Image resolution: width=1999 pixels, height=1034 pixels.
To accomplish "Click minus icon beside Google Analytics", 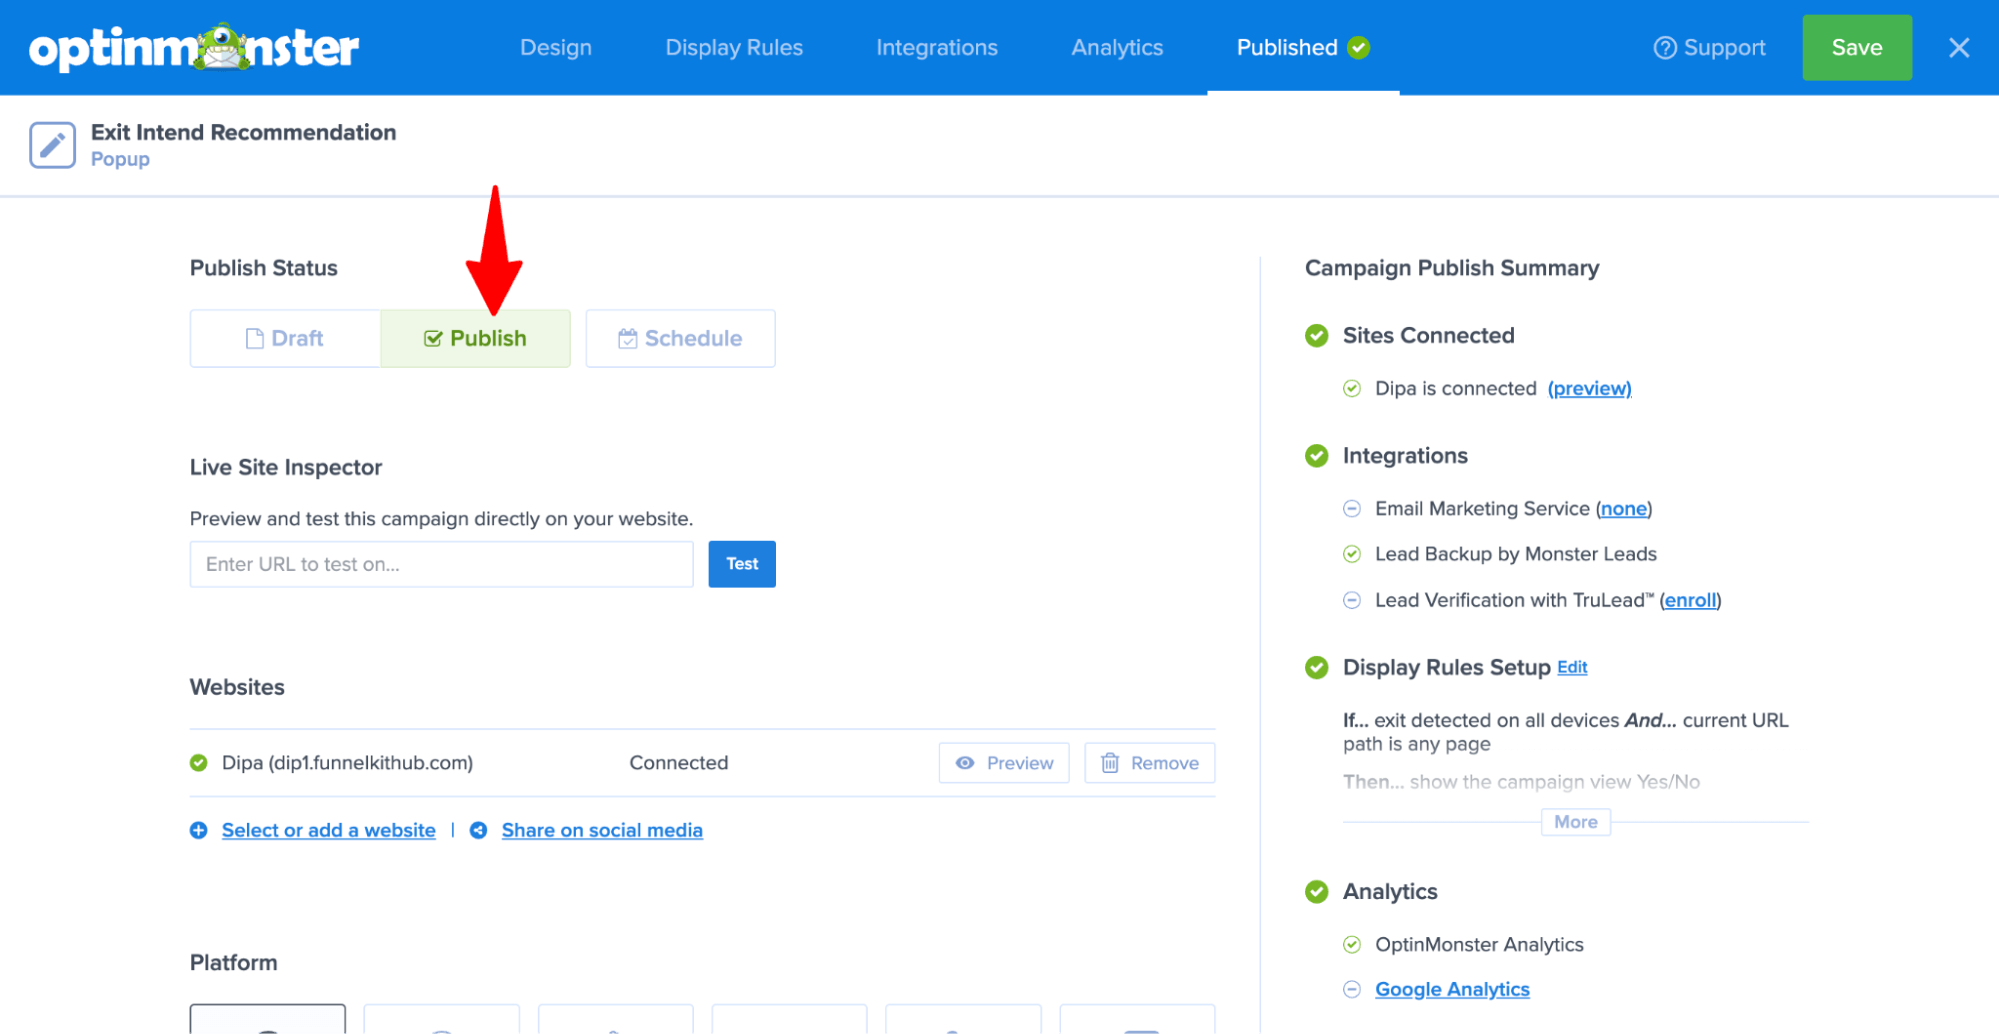I will pyautogui.click(x=1351, y=989).
